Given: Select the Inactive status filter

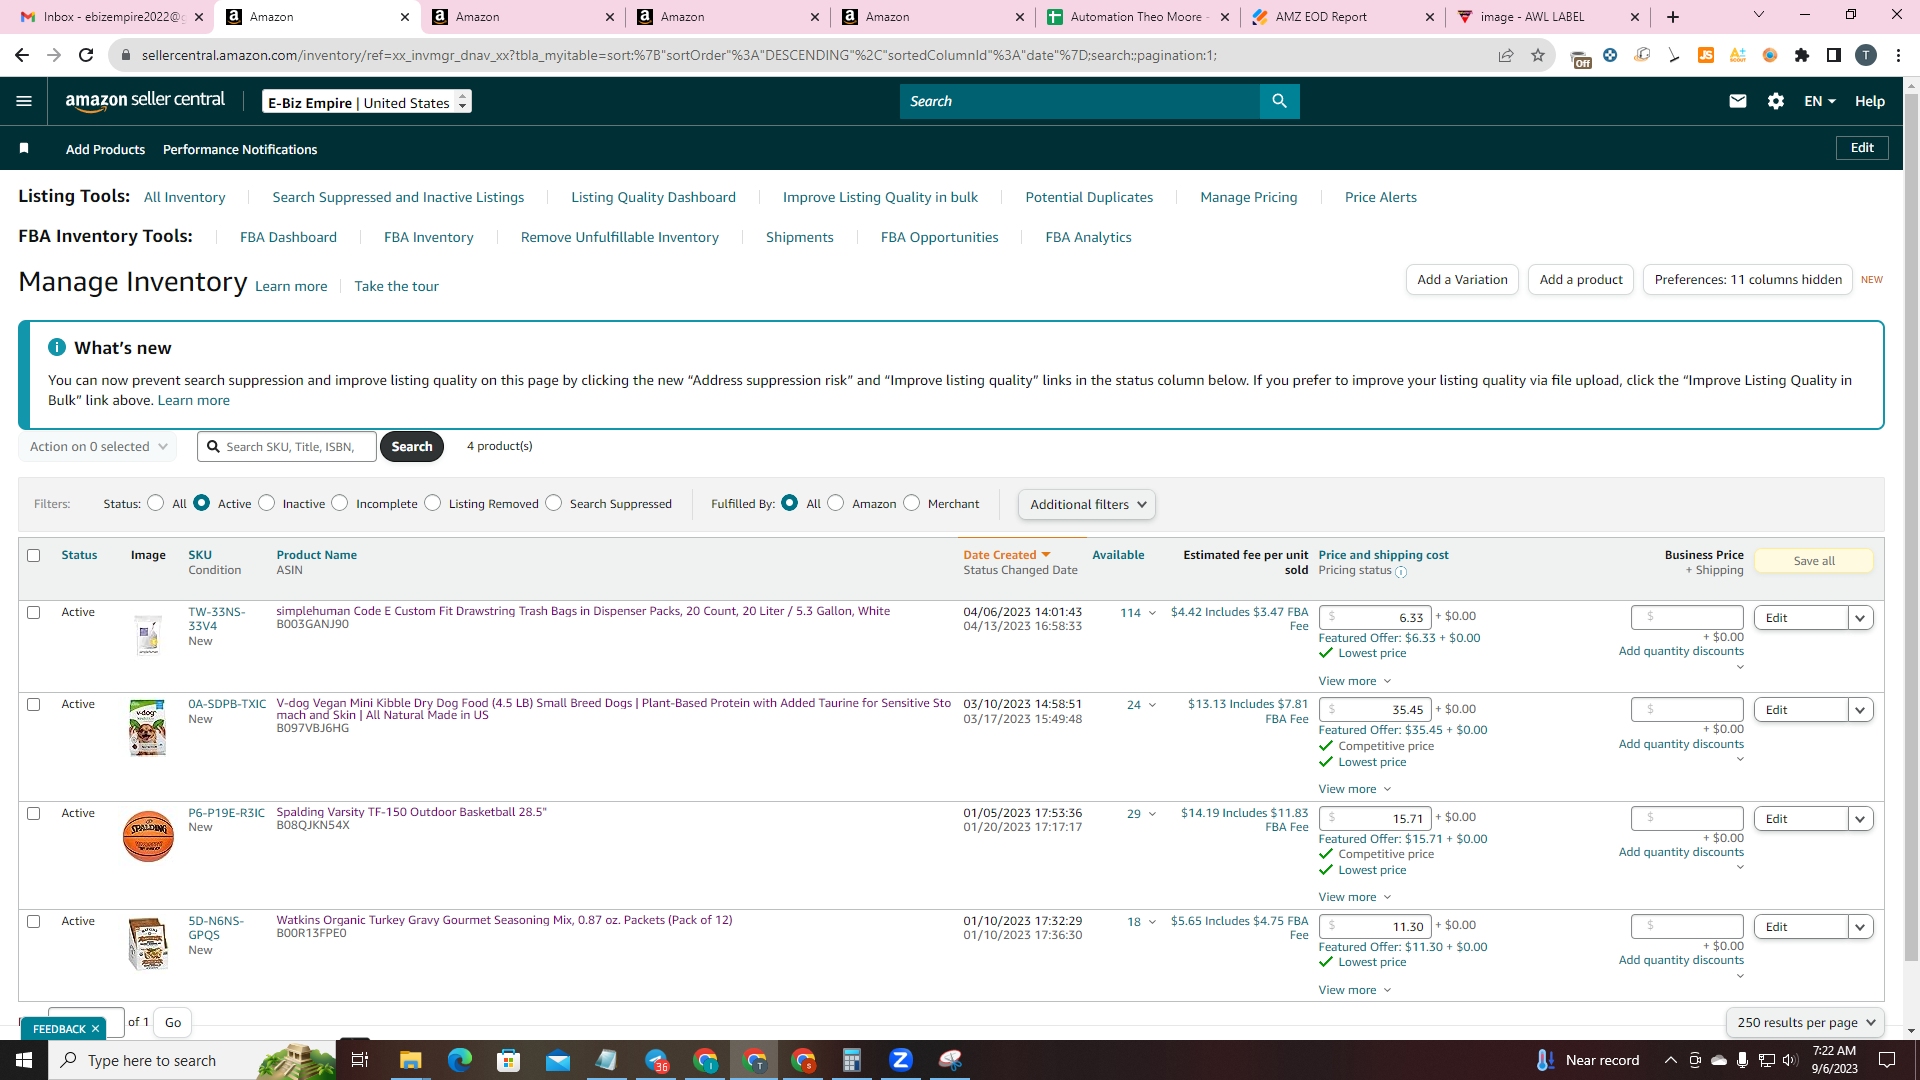Looking at the screenshot, I should coord(266,503).
